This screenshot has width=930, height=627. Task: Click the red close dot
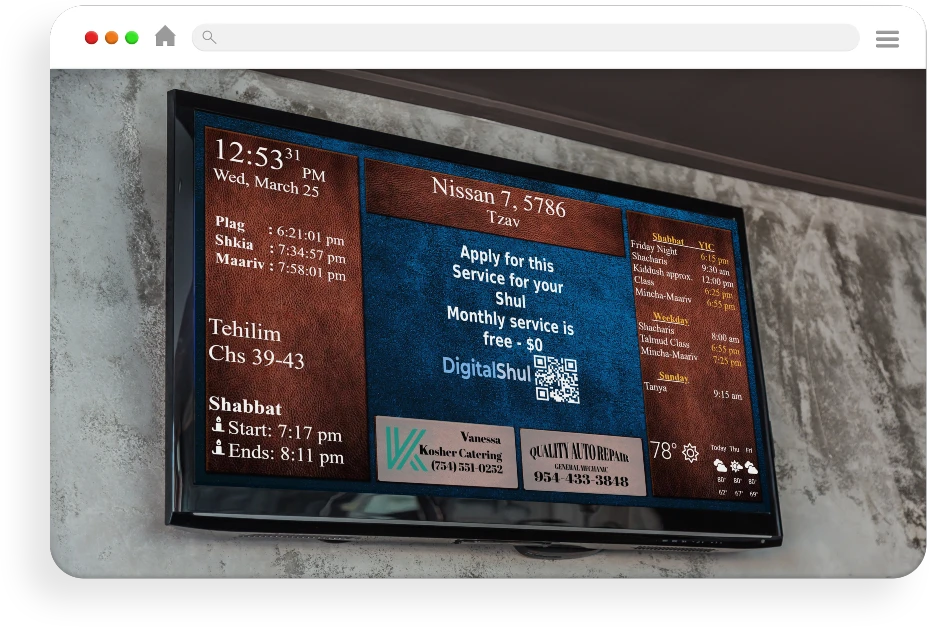pyautogui.click(x=91, y=37)
